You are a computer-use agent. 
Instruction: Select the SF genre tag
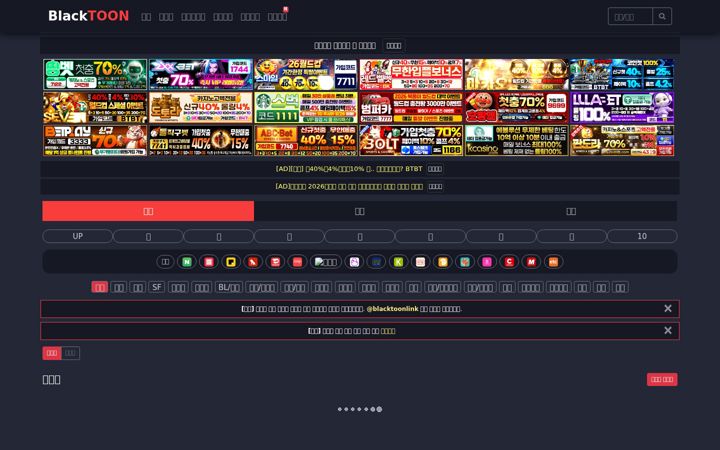[x=157, y=287]
